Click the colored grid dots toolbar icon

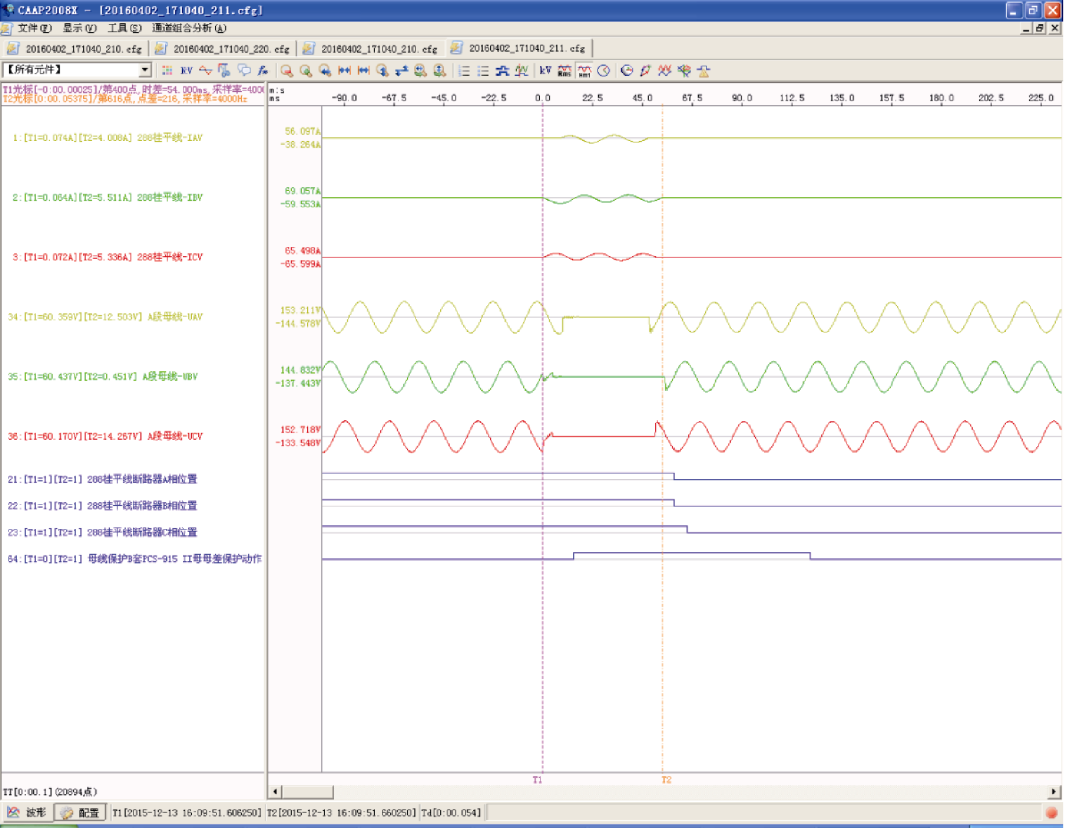pos(167,71)
